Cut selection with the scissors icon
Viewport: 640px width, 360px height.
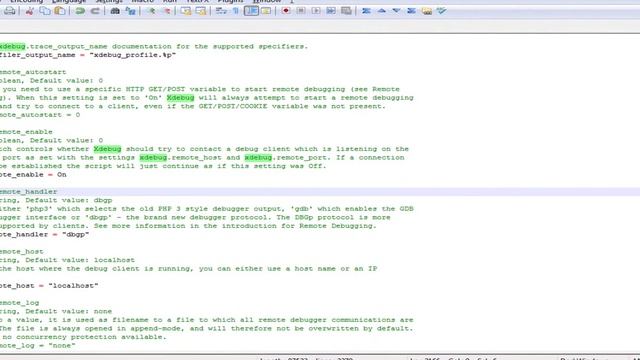tap(29, 11)
